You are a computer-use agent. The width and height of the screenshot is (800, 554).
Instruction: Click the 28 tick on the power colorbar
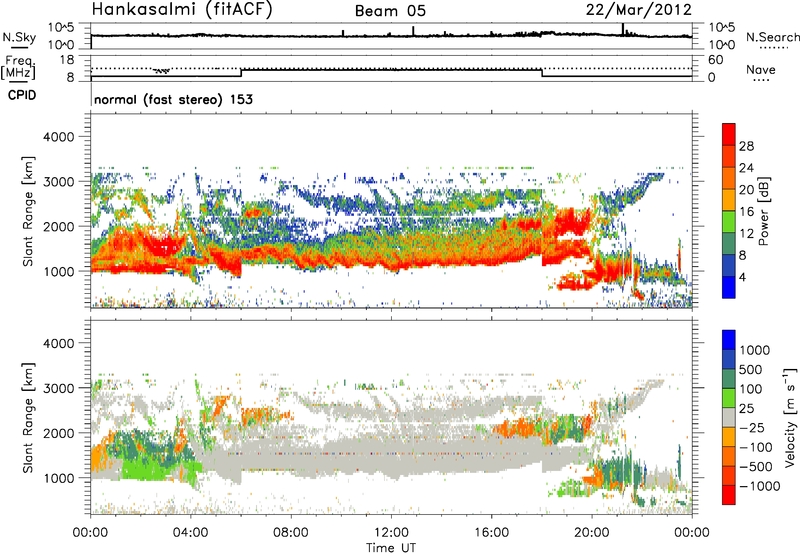pyautogui.click(x=746, y=146)
